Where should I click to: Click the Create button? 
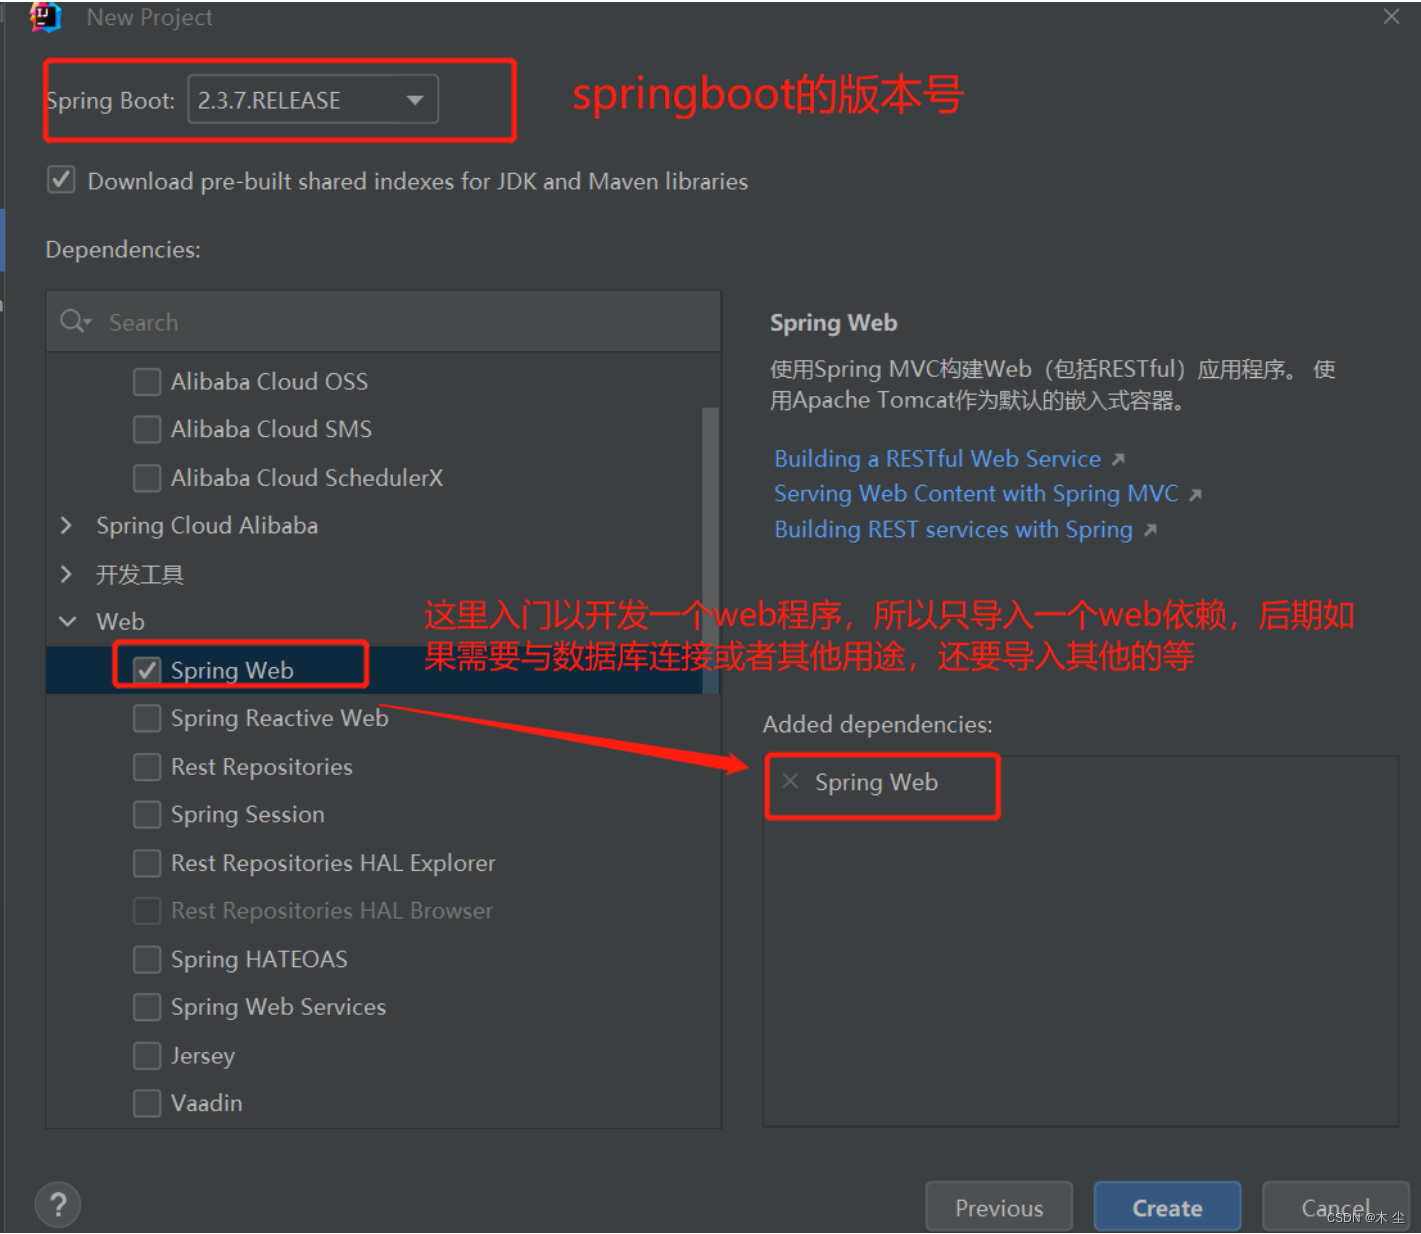[x=1167, y=1207]
